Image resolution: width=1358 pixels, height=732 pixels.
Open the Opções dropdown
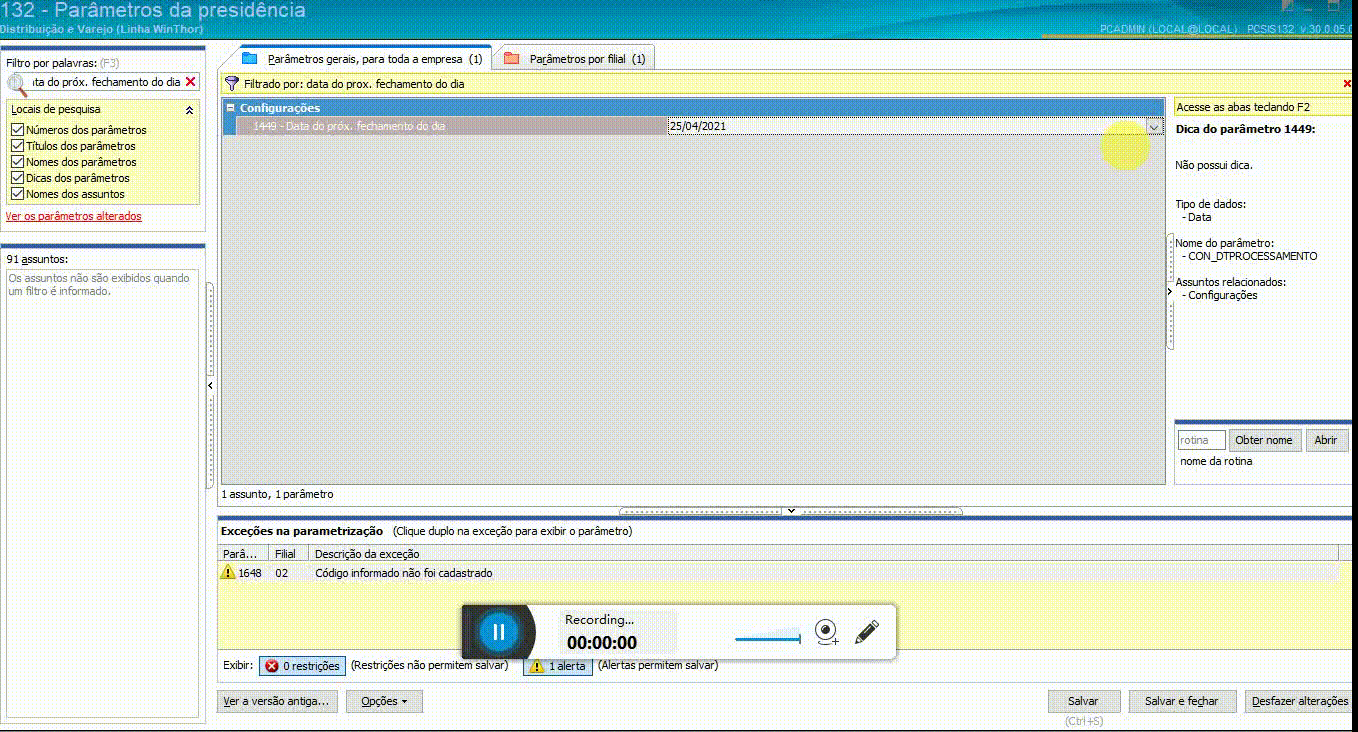point(384,701)
